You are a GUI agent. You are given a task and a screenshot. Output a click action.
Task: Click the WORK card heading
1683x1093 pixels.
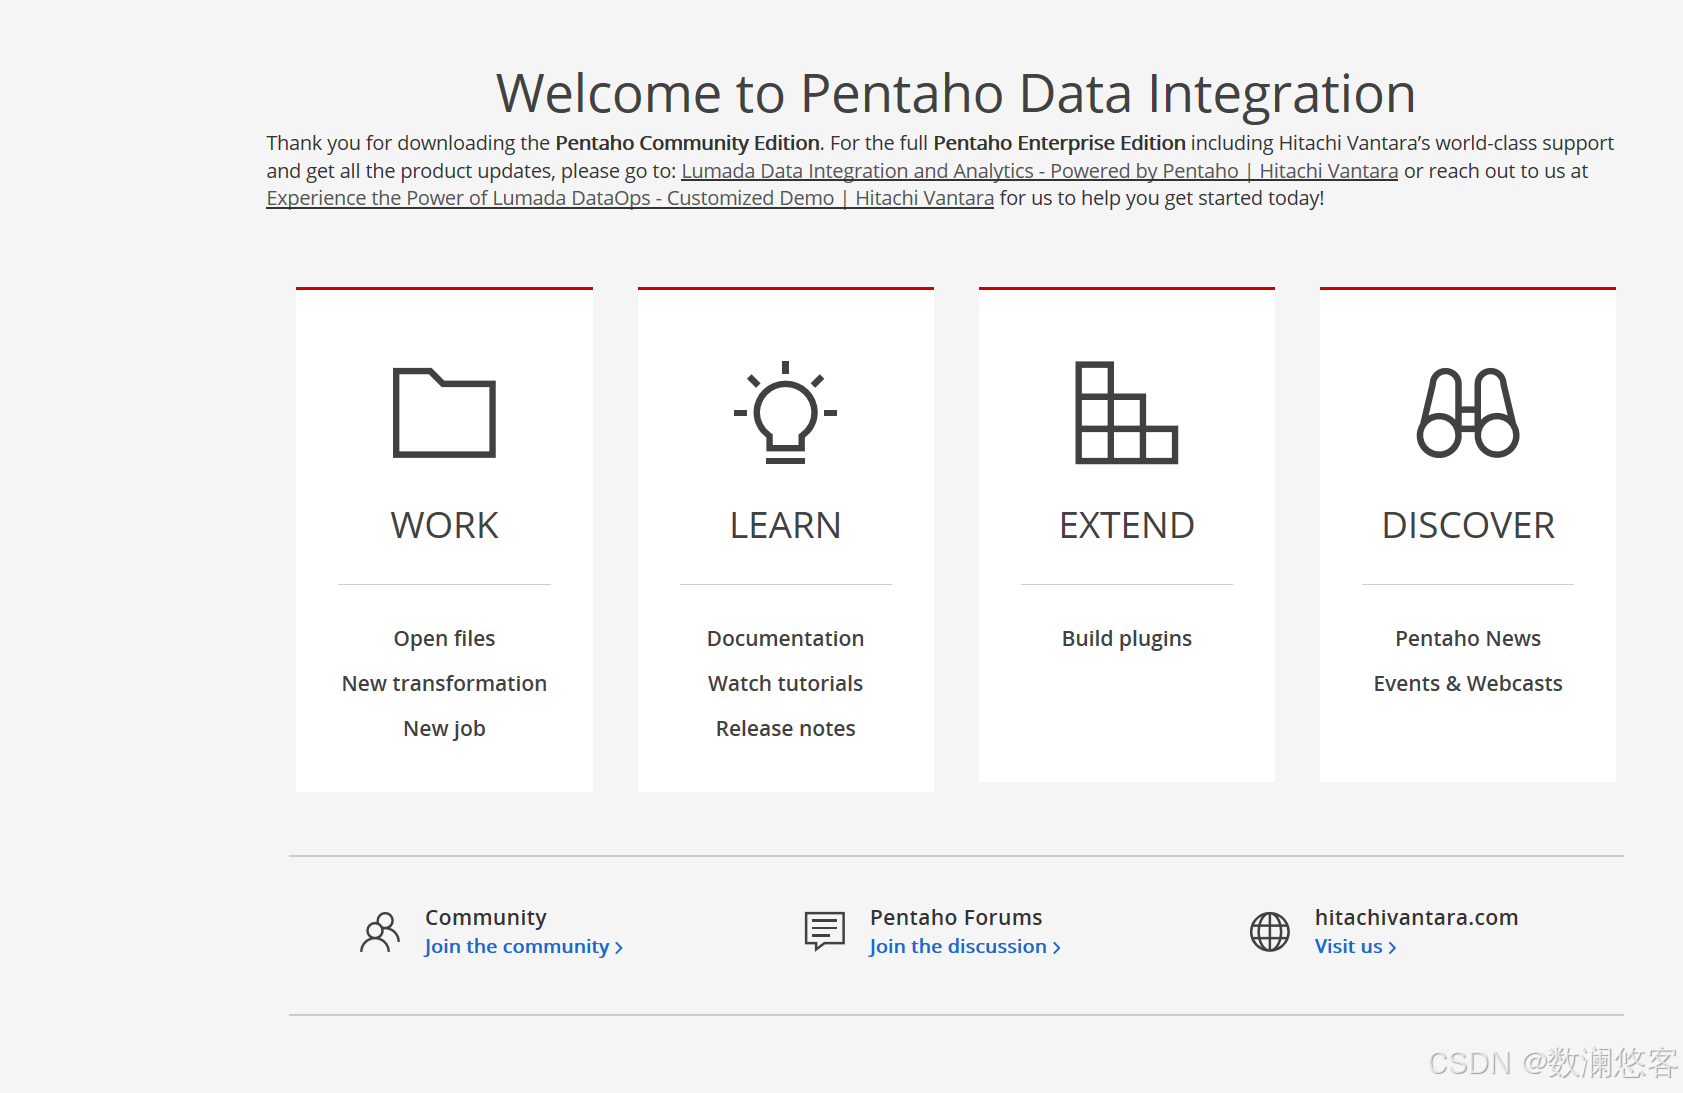click(444, 525)
